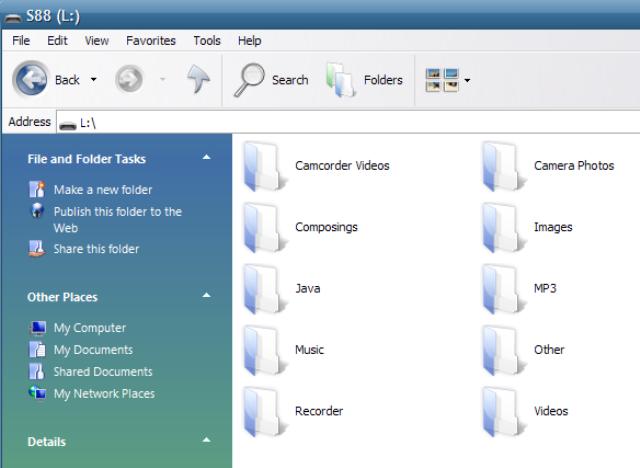Open the Camera Photos folder
Screen dimensions: 640x468
503,165
